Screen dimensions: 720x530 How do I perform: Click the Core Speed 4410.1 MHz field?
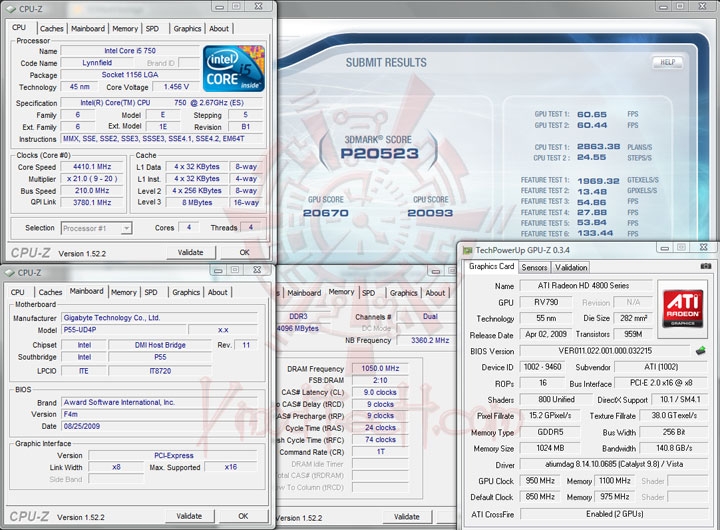coord(92,167)
